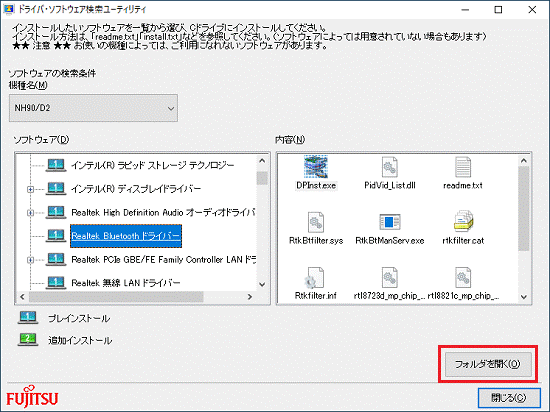Screen dimensions: 550x412
Task: Click laptop icon beside Realtek Bluetooth ドライバー
Action: 56,236
